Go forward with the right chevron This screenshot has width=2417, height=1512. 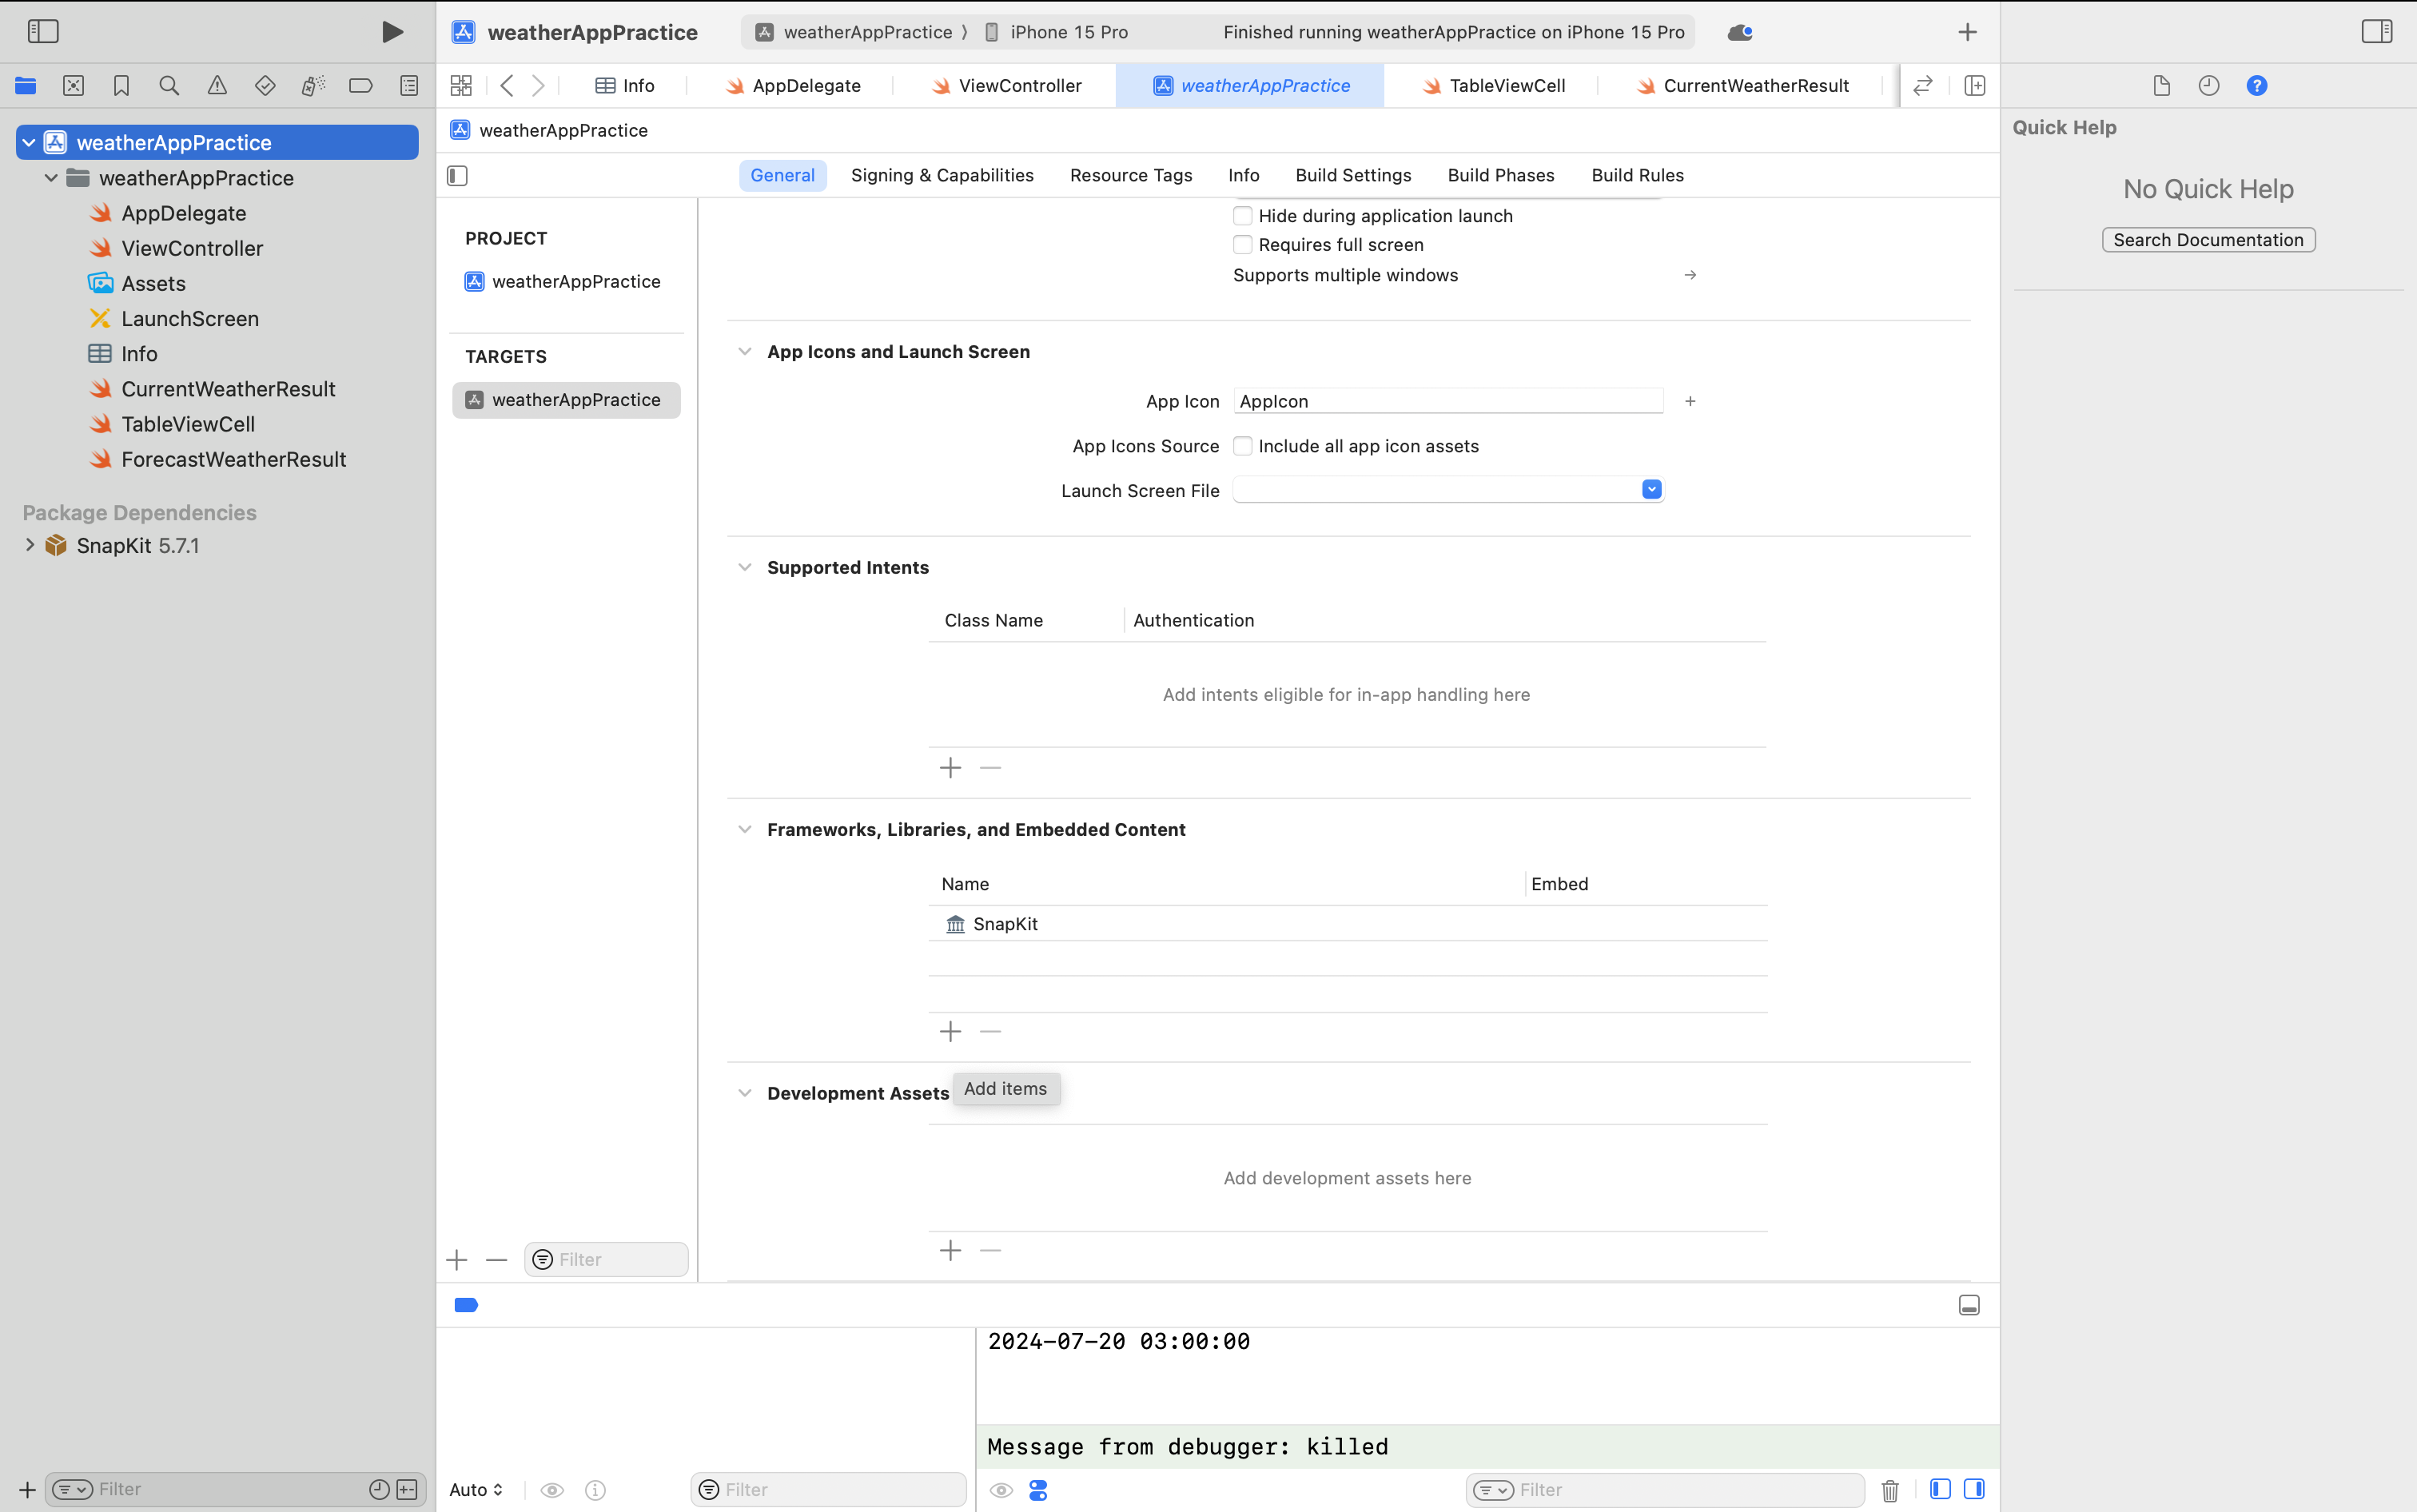pyautogui.click(x=538, y=86)
